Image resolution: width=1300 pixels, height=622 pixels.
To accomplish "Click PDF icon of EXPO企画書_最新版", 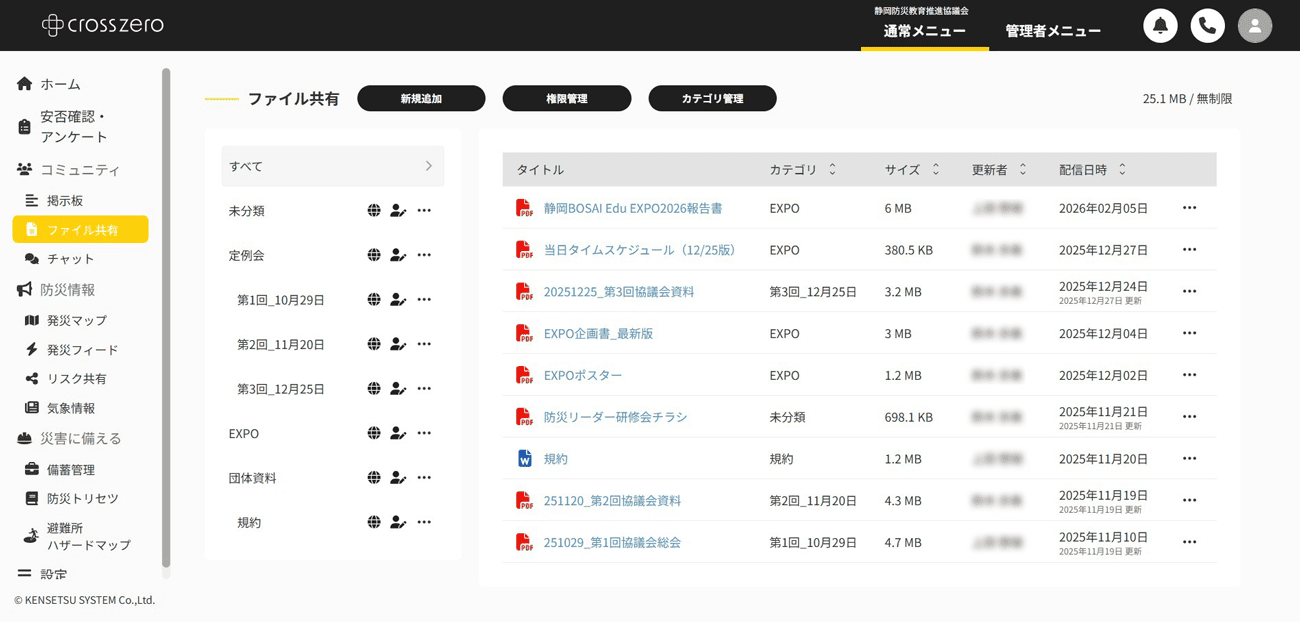I will [524, 333].
